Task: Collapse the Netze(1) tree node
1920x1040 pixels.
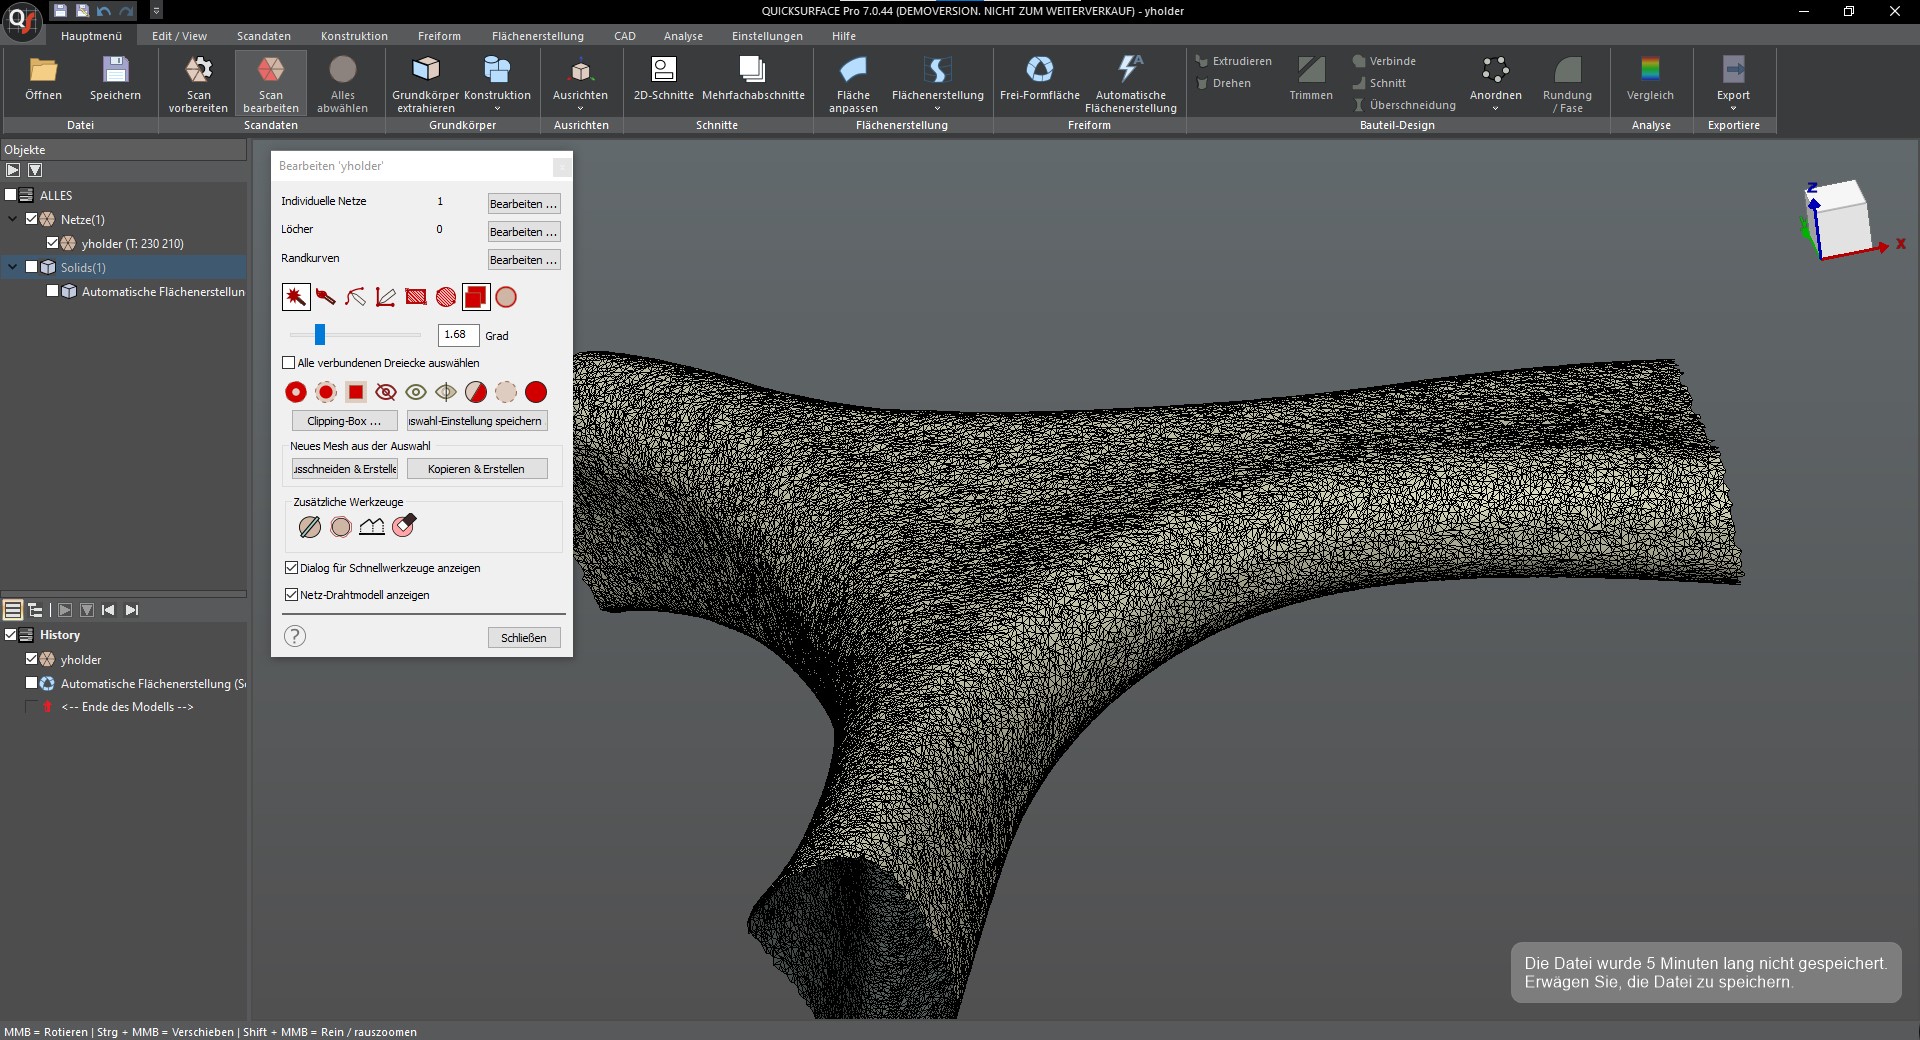Action: coord(13,219)
